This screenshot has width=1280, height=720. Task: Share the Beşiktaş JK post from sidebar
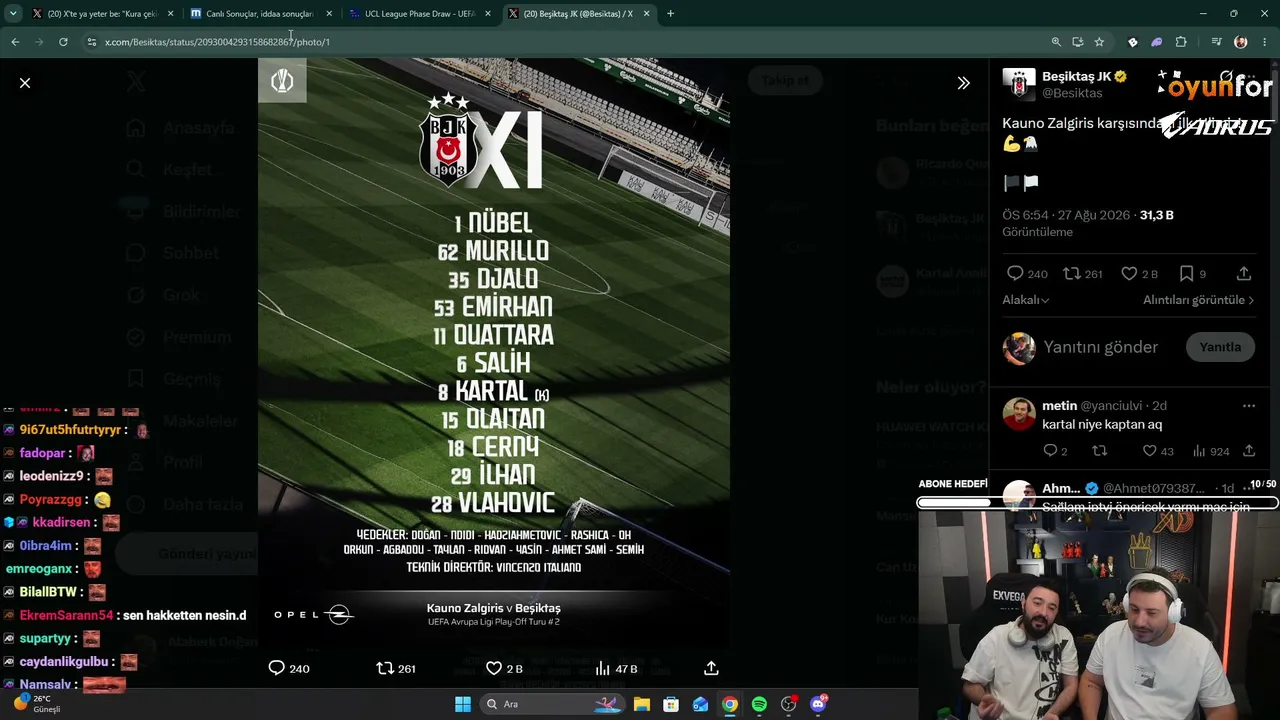[1244, 274]
